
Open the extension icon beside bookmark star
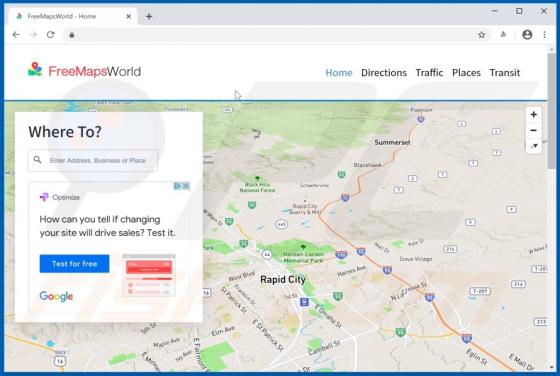coord(503,35)
